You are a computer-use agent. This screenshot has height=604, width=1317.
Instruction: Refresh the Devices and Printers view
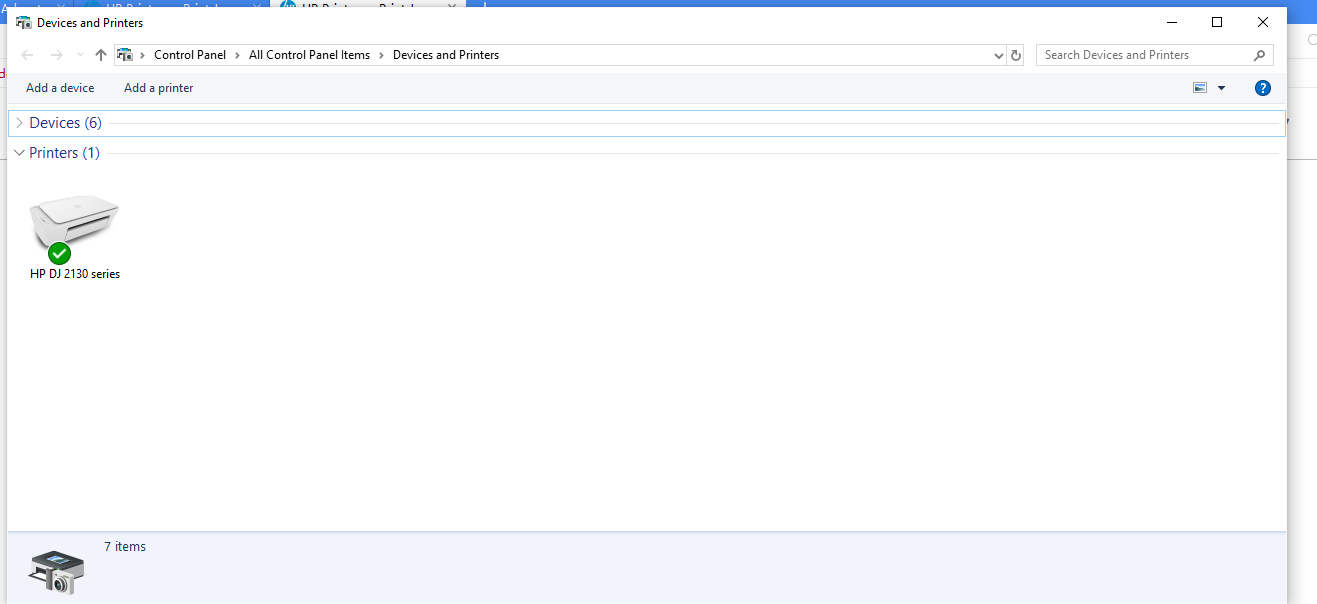pos(1016,56)
